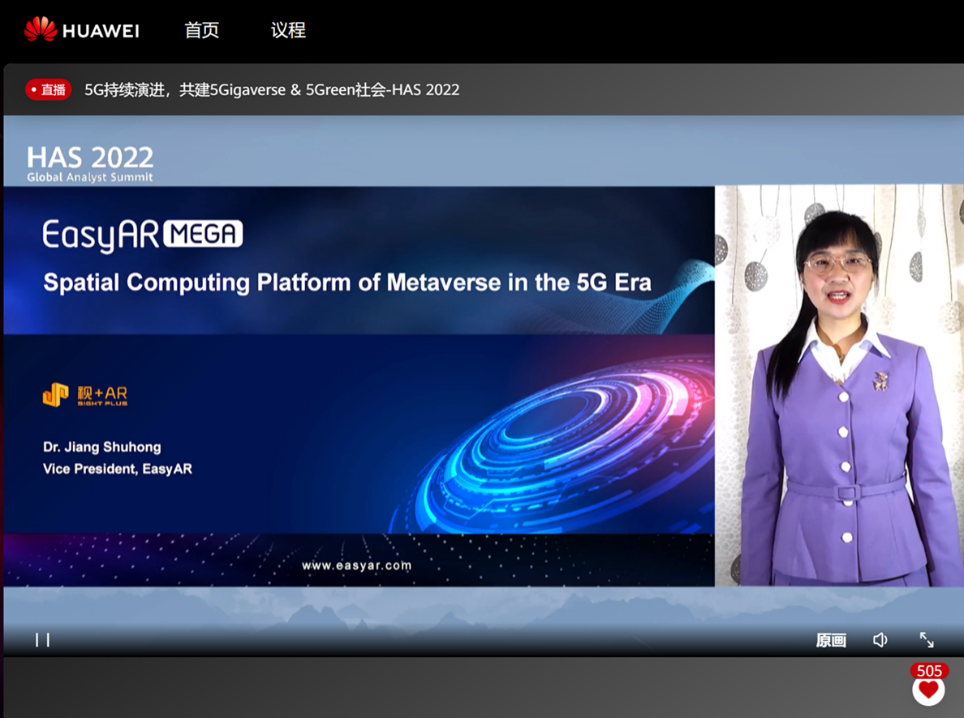The width and height of the screenshot is (964, 718).
Task: Switch the video to fullscreen mode
Action: pyautogui.click(x=926, y=640)
